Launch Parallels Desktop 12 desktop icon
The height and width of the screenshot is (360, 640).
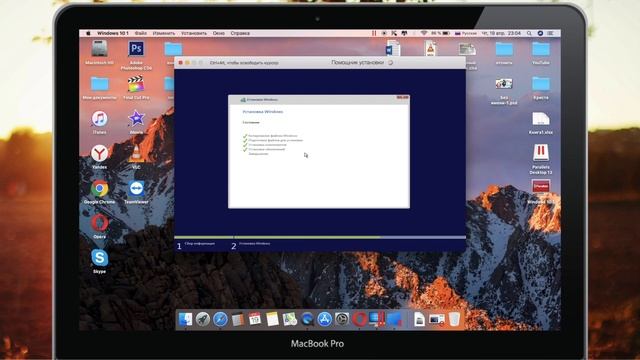coord(541,153)
